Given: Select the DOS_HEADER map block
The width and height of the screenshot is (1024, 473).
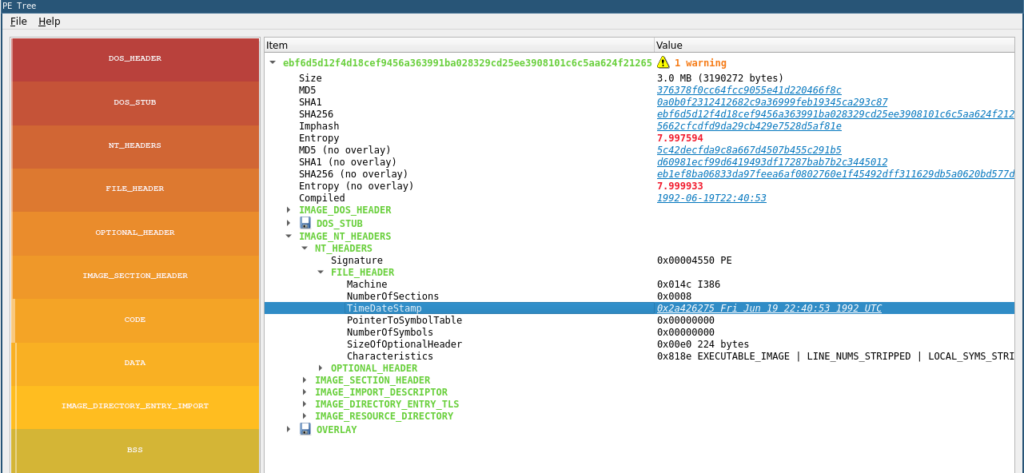Looking at the screenshot, I should [x=135, y=59].
